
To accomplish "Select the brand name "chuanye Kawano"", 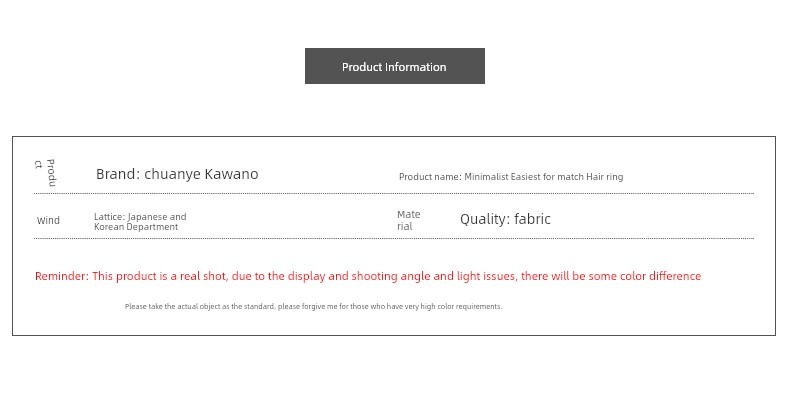I will point(201,174).
